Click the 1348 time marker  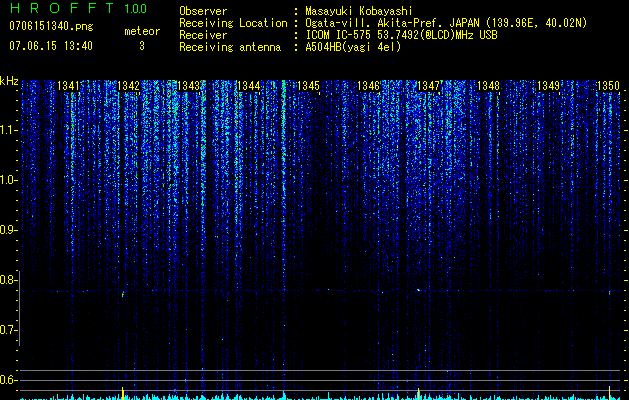point(488,86)
